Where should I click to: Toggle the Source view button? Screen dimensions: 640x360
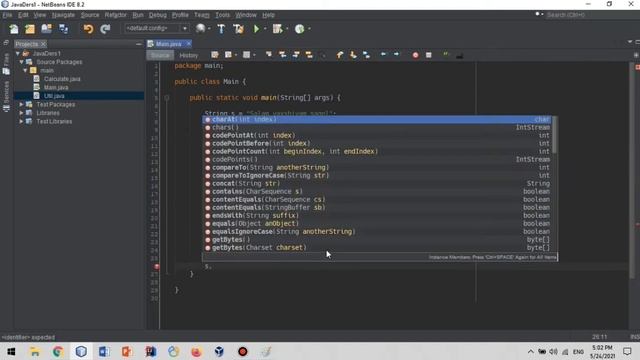(160, 55)
